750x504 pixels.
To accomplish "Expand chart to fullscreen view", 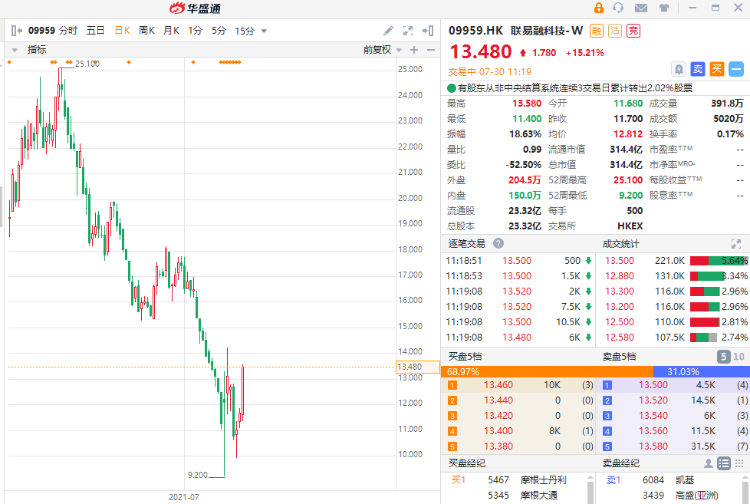I will (x=408, y=31).
